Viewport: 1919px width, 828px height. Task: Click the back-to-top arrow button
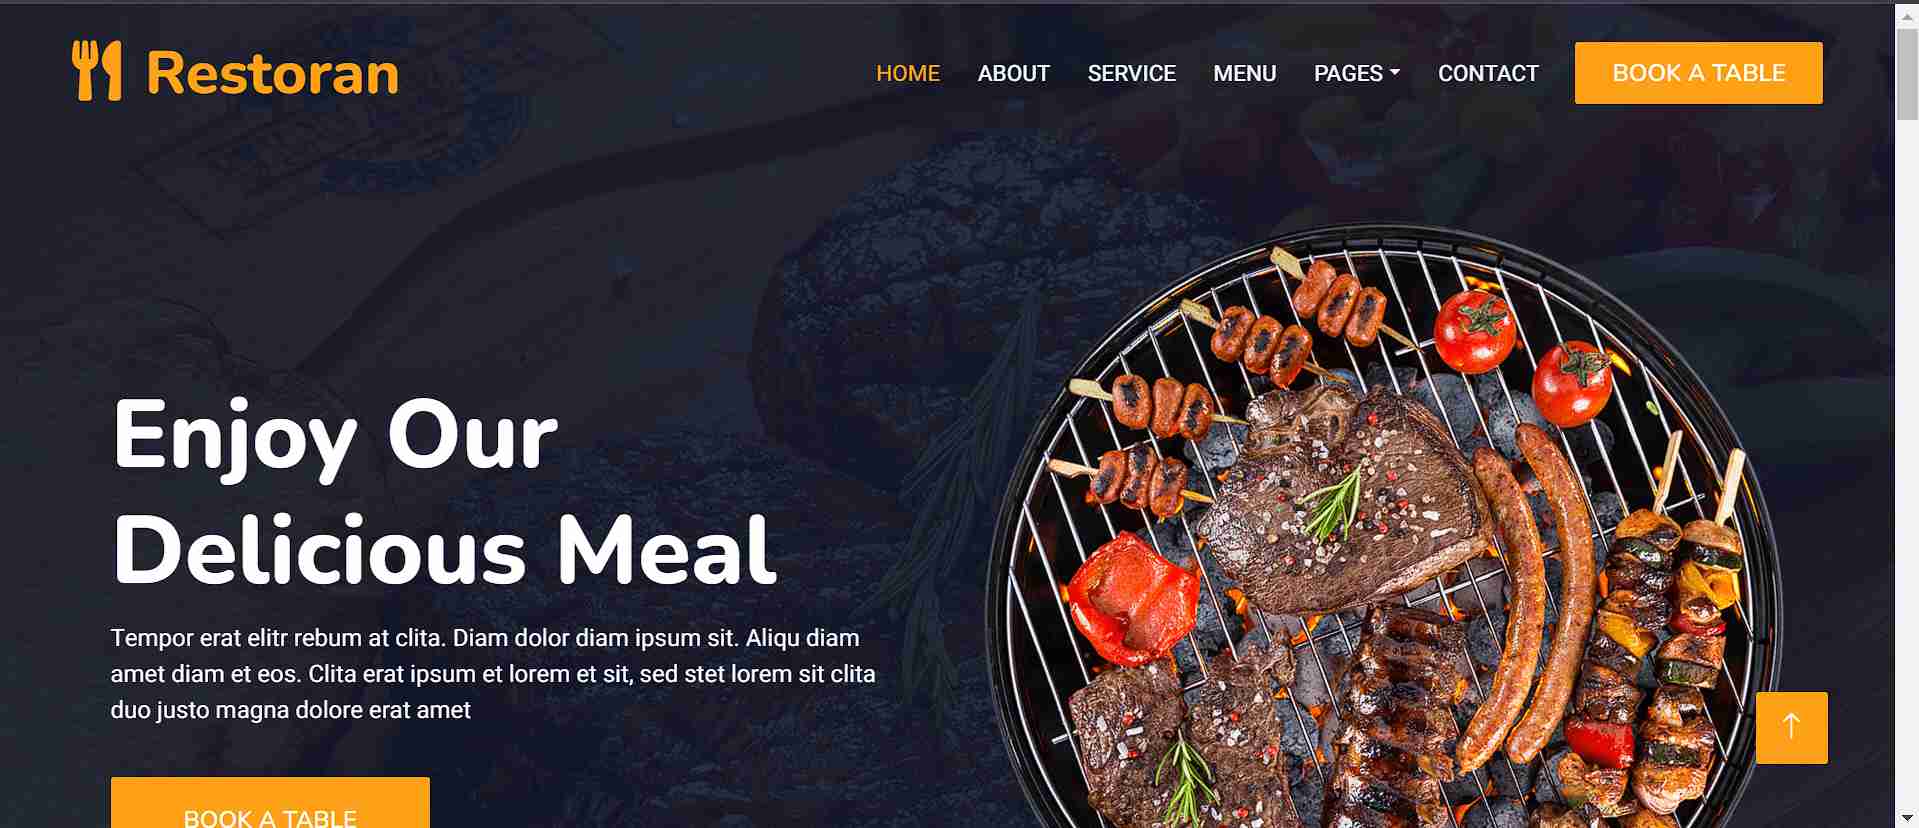(1791, 727)
